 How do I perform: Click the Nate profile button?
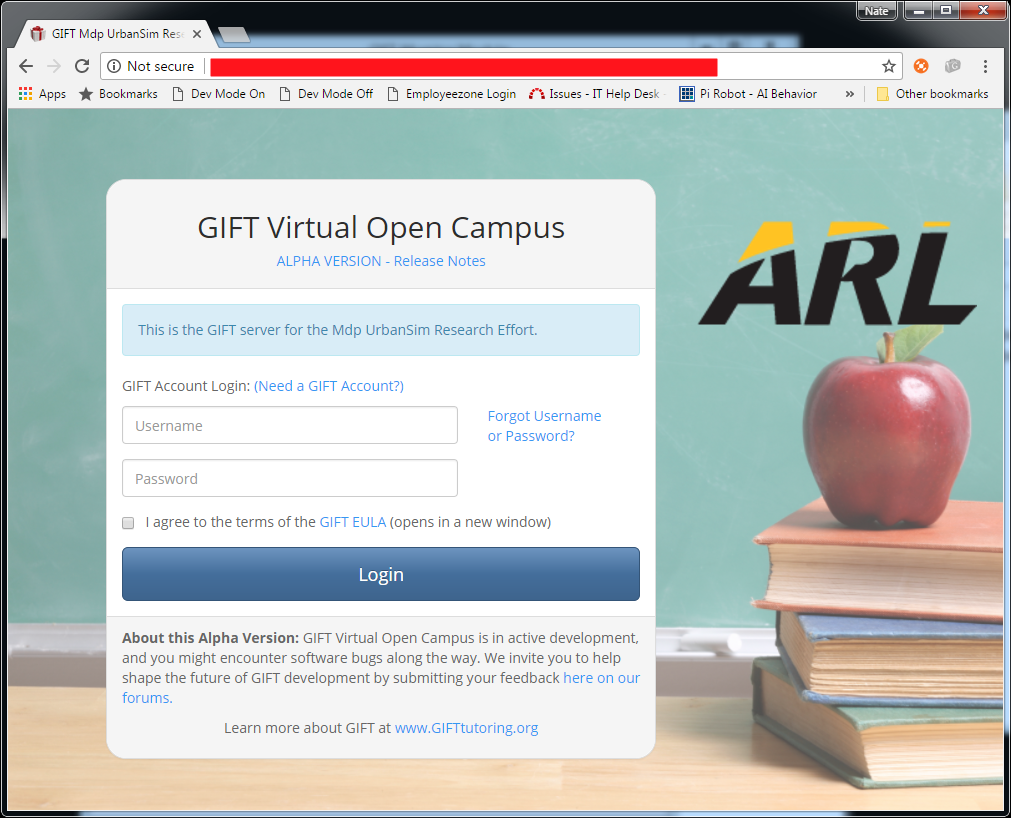876,11
